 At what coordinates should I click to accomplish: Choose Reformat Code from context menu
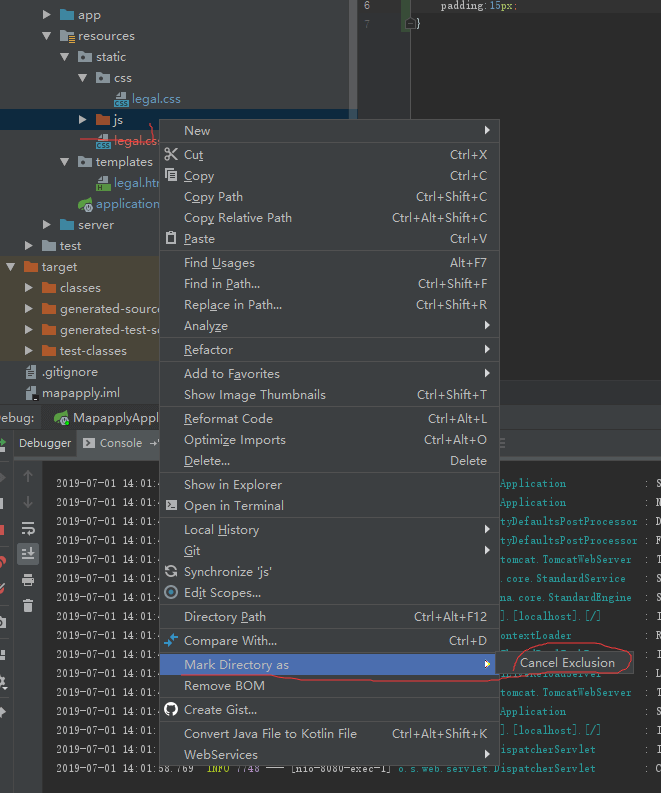pos(228,419)
